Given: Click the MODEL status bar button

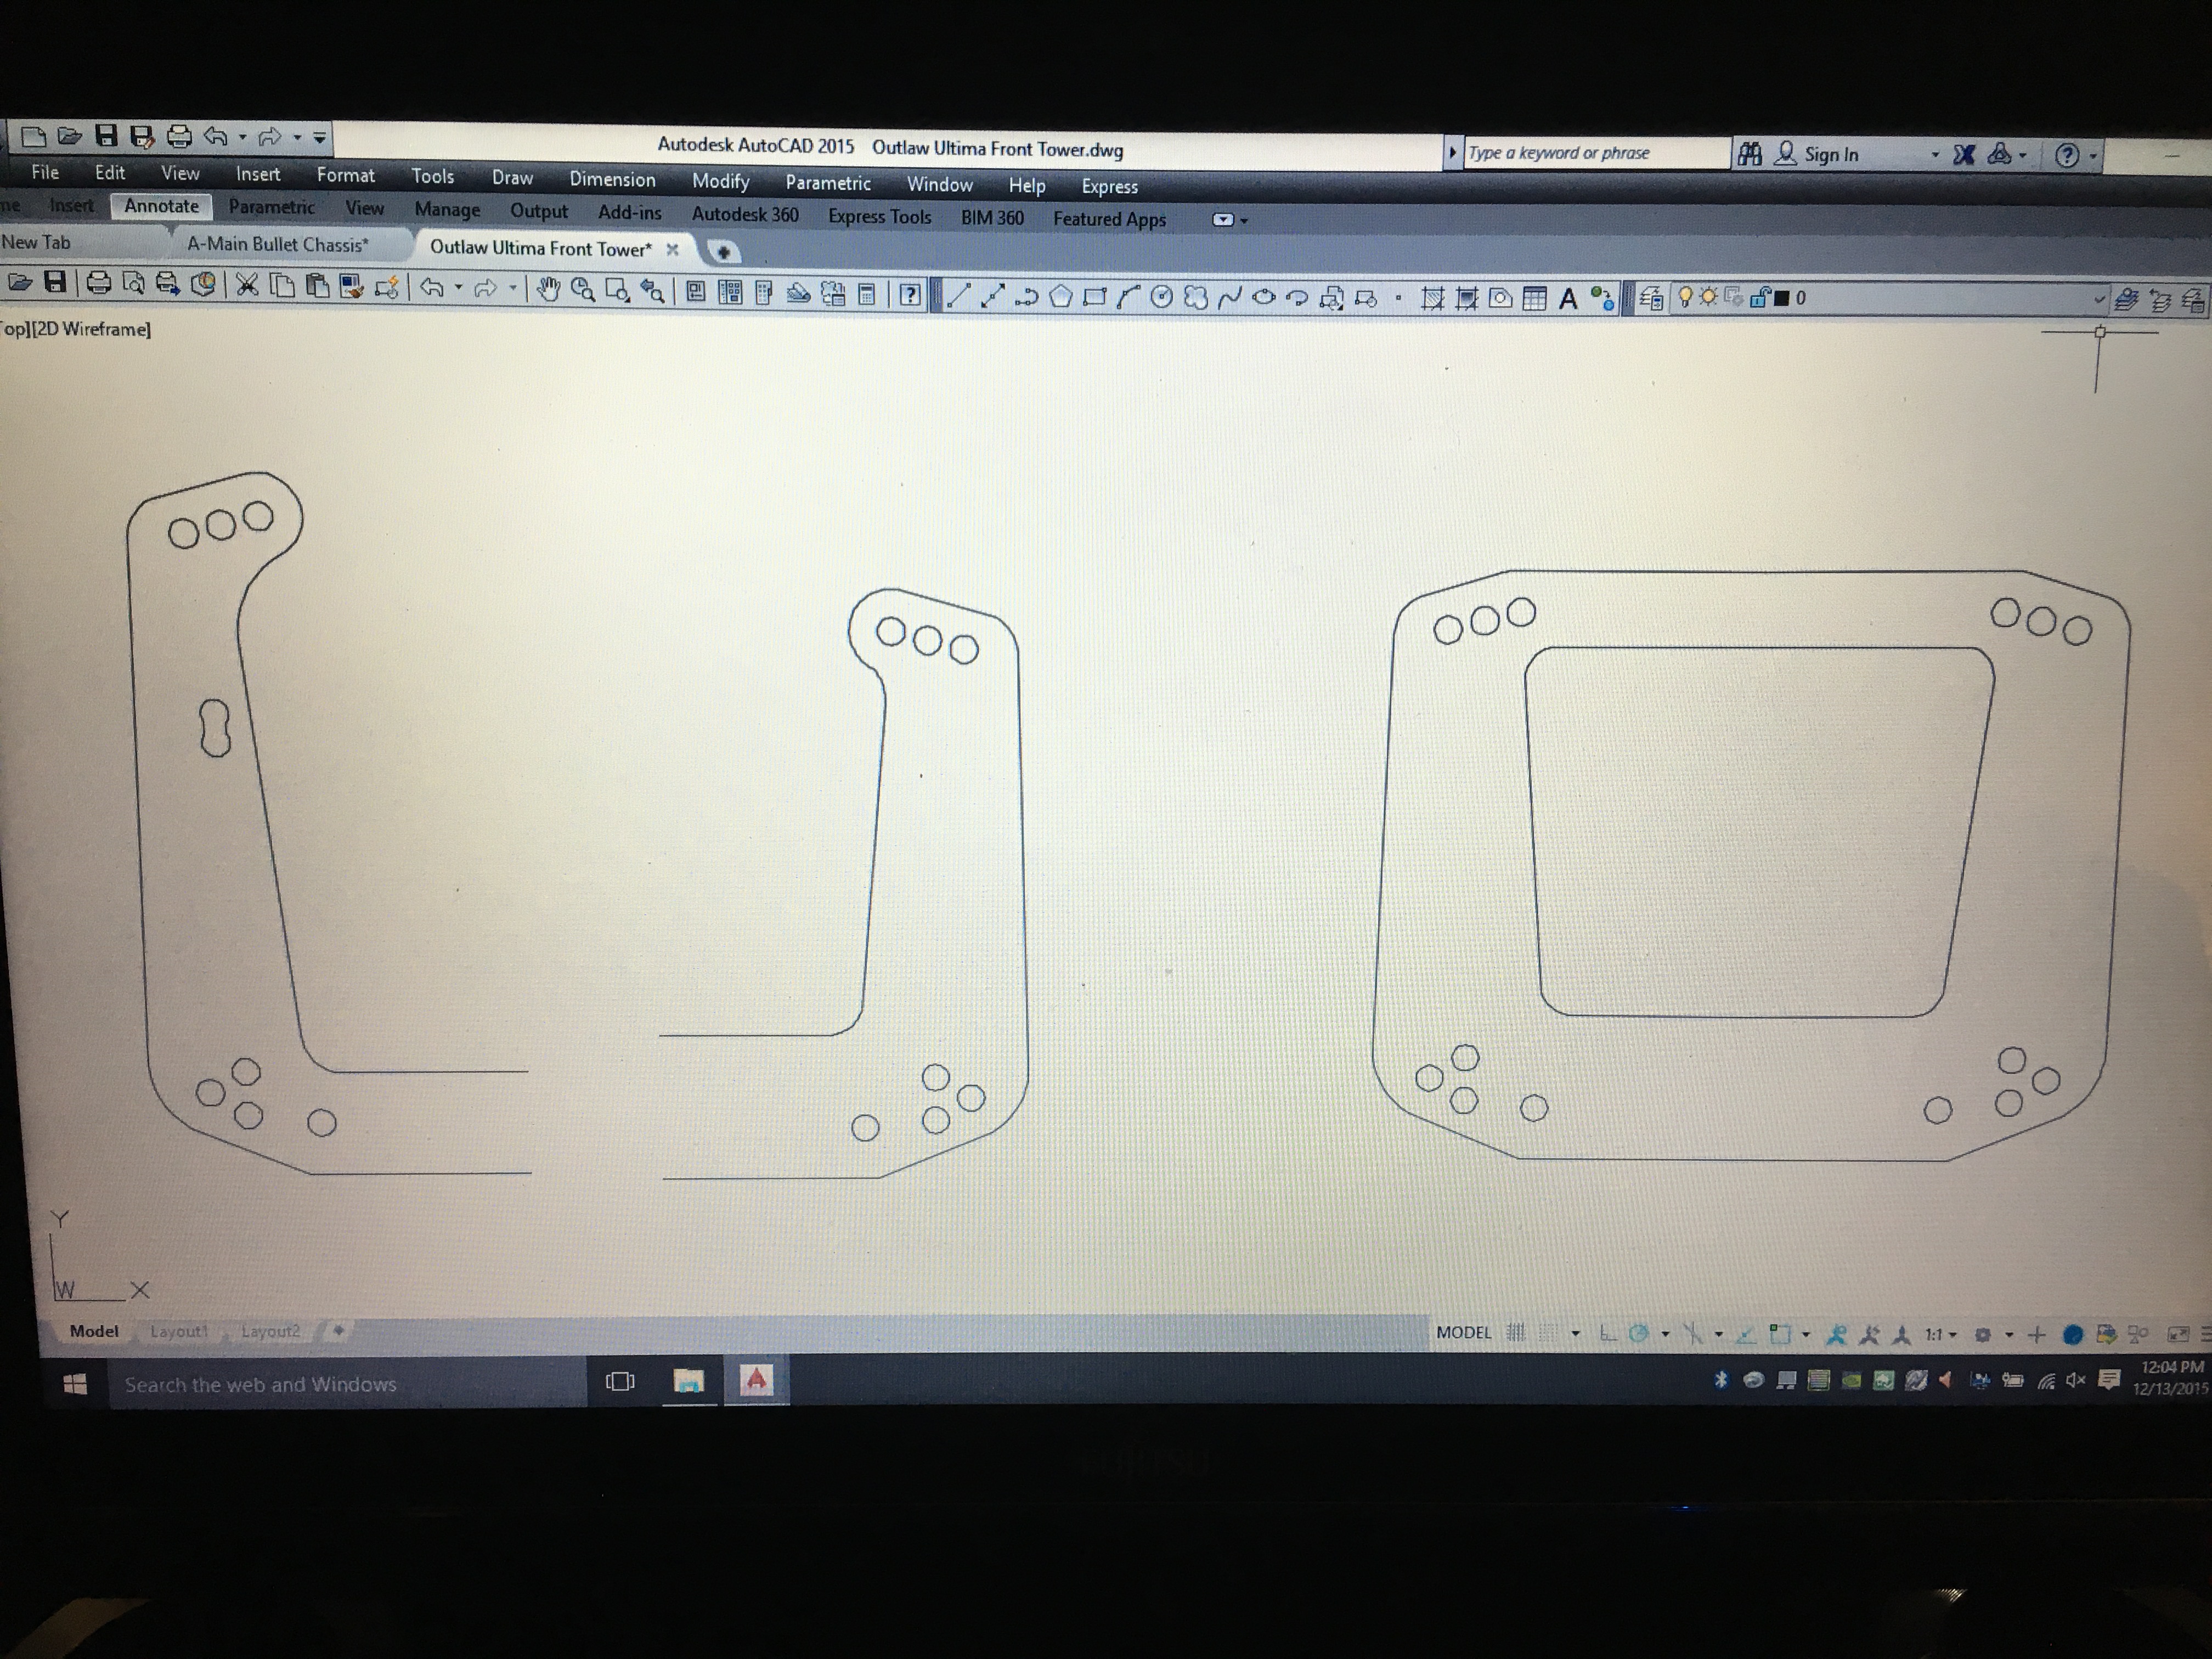Looking at the screenshot, I should [x=1463, y=1332].
